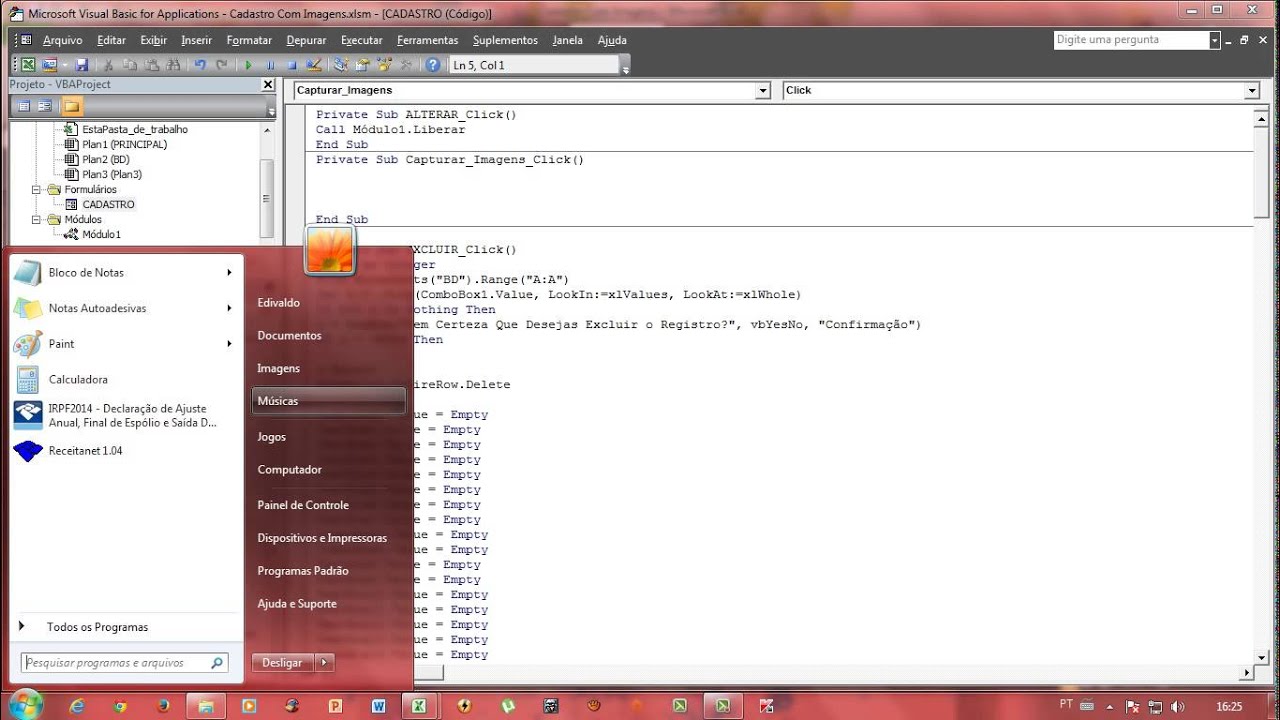Open Bloco de Notas from Start menu
Image resolution: width=1280 pixels, height=720 pixels.
coord(125,272)
